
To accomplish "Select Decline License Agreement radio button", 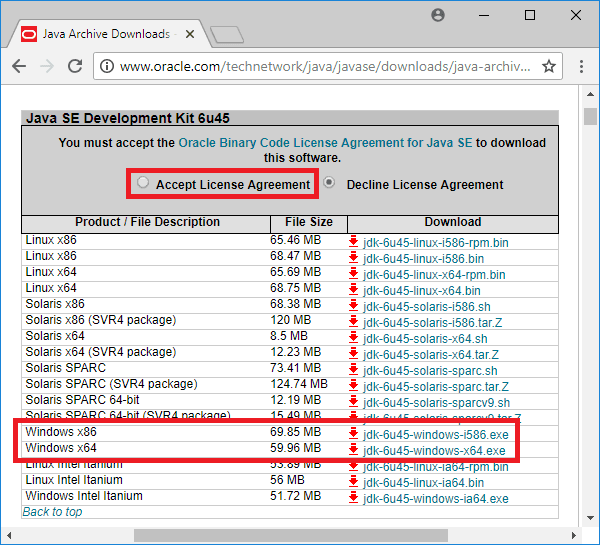I will 329,183.
